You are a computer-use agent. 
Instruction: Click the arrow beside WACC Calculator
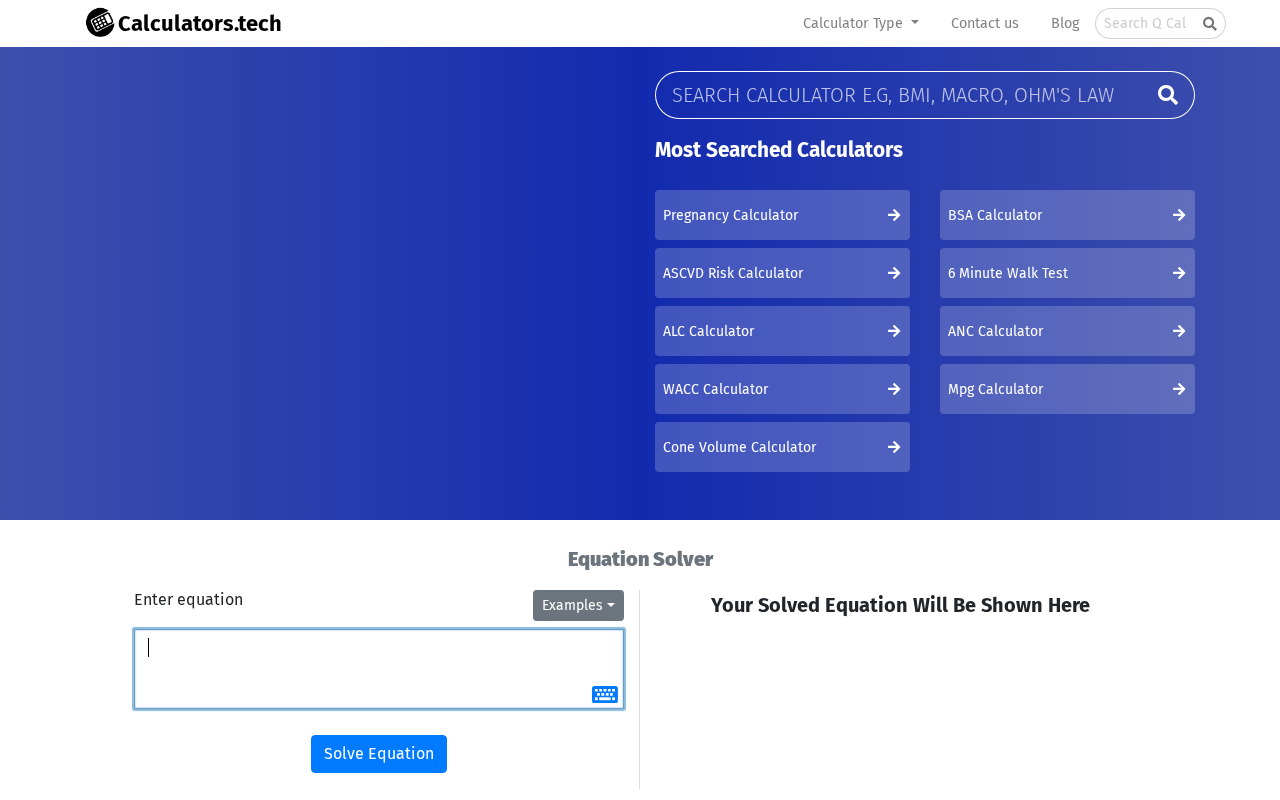click(x=894, y=389)
